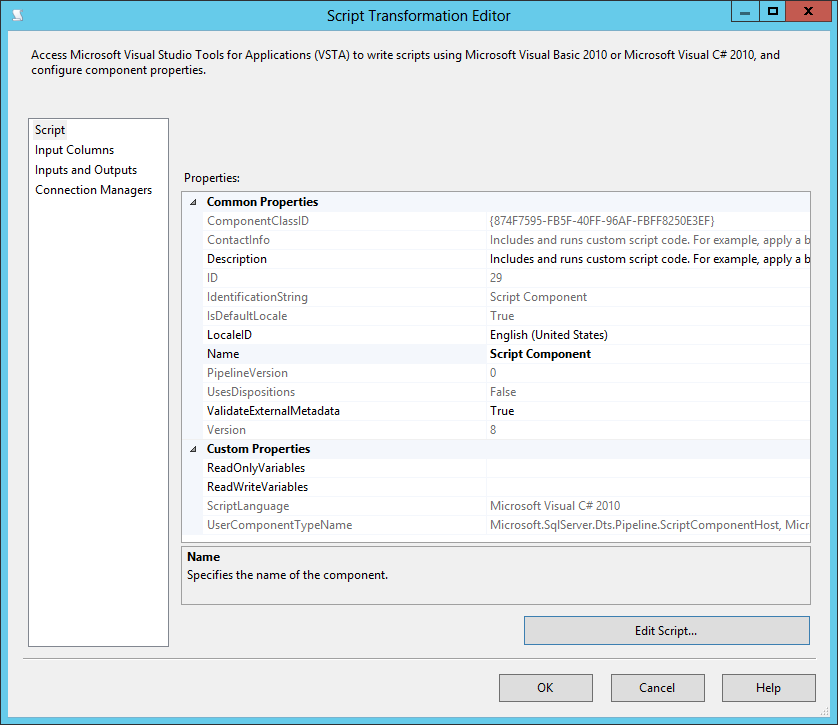Image resolution: width=838 pixels, height=725 pixels.
Task: Collapse the Common Properties group
Action: coord(192,201)
